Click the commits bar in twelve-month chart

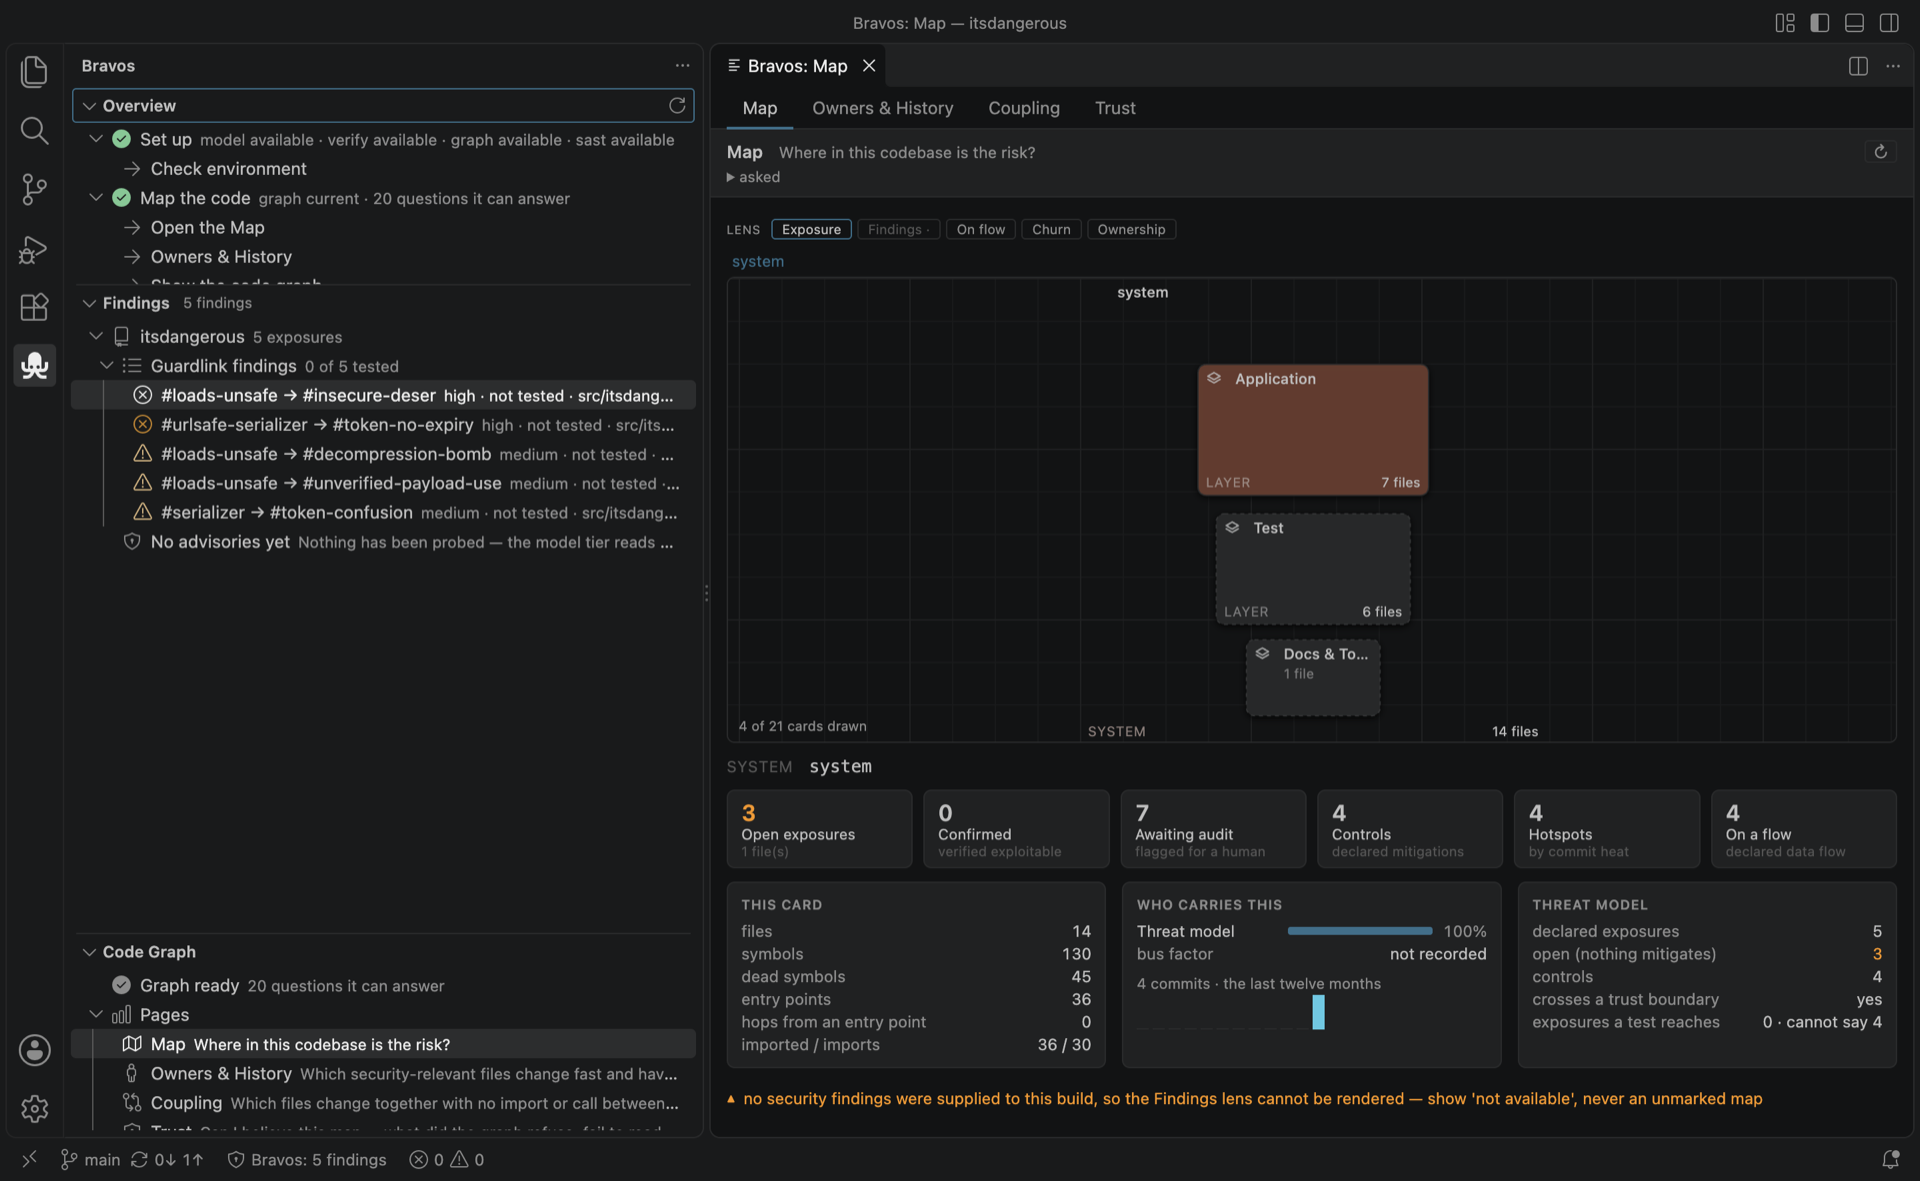click(1318, 1012)
